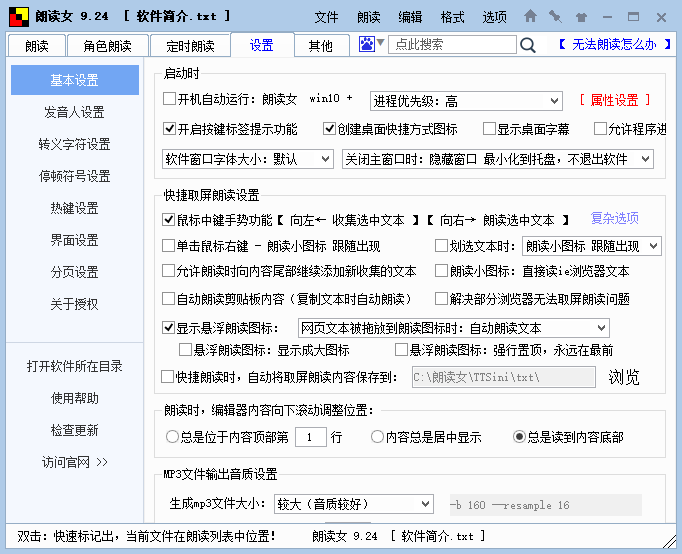This screenshot has width=682, height=554.
Task: Click the pin window icon
Action: (x=555, y=16)
